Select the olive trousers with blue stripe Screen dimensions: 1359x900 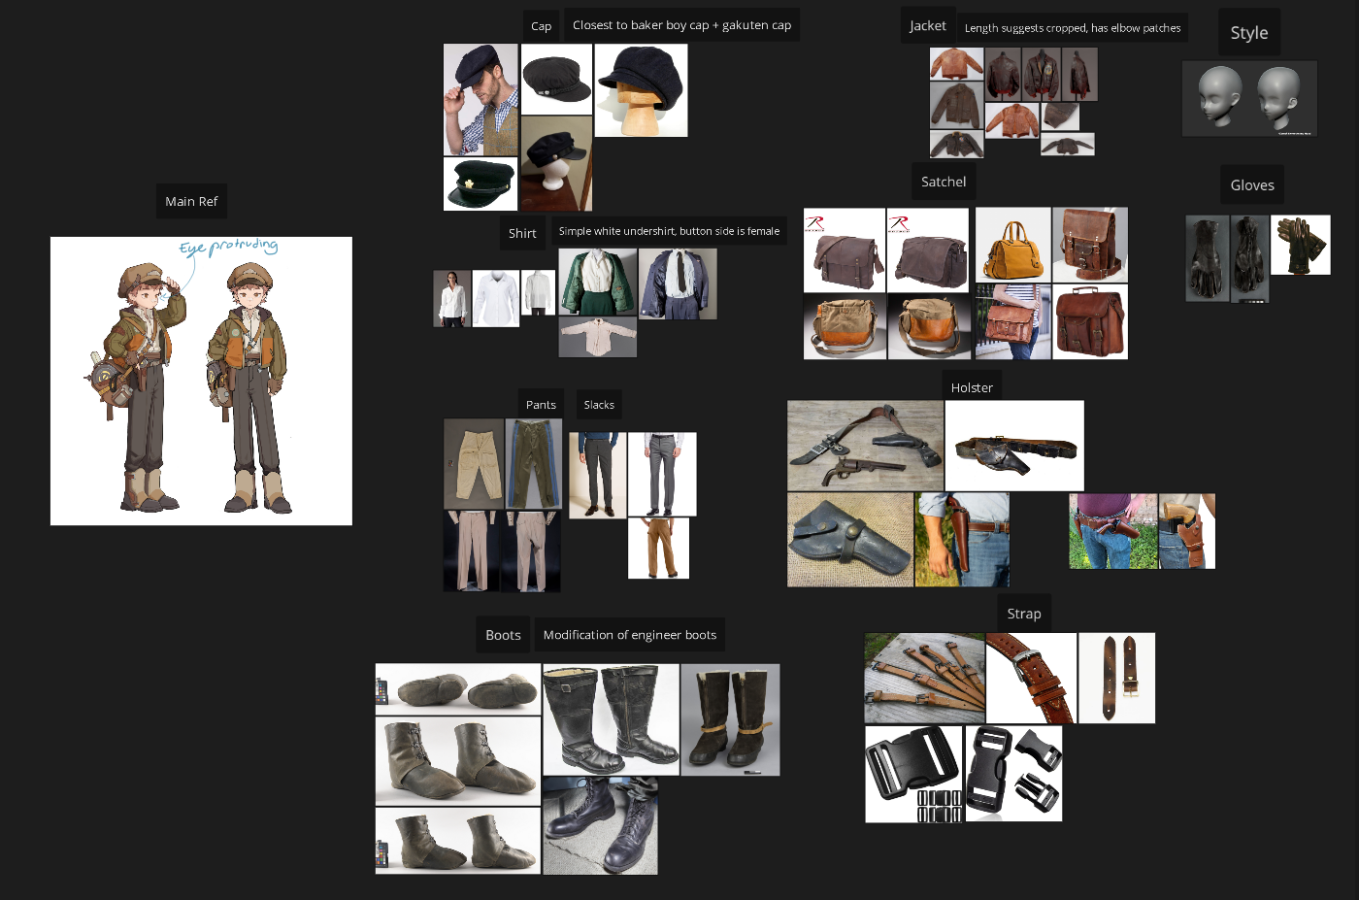tap(534, 464)
